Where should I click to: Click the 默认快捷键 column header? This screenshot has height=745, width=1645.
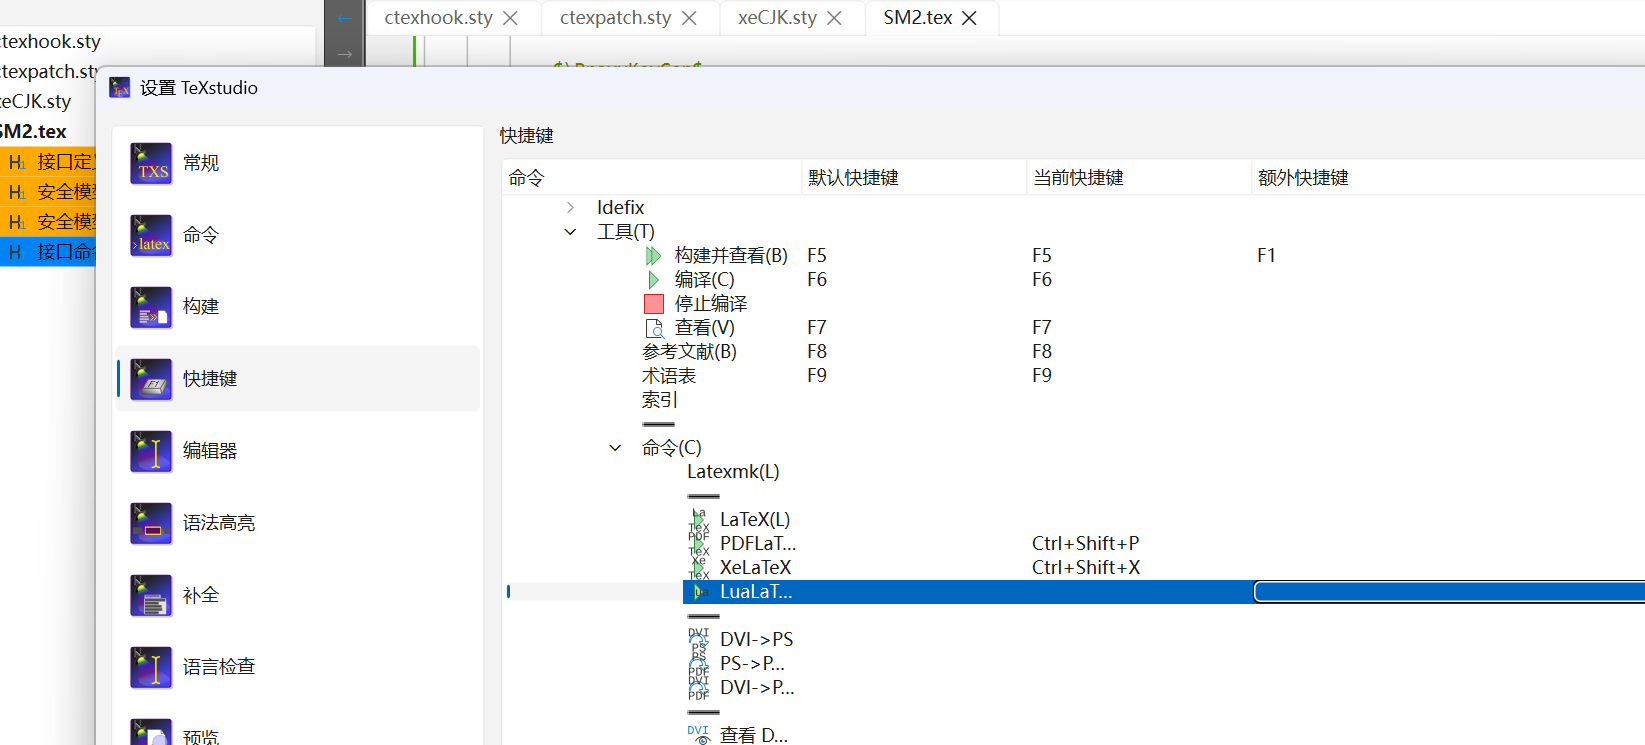(x=914, y=178)
